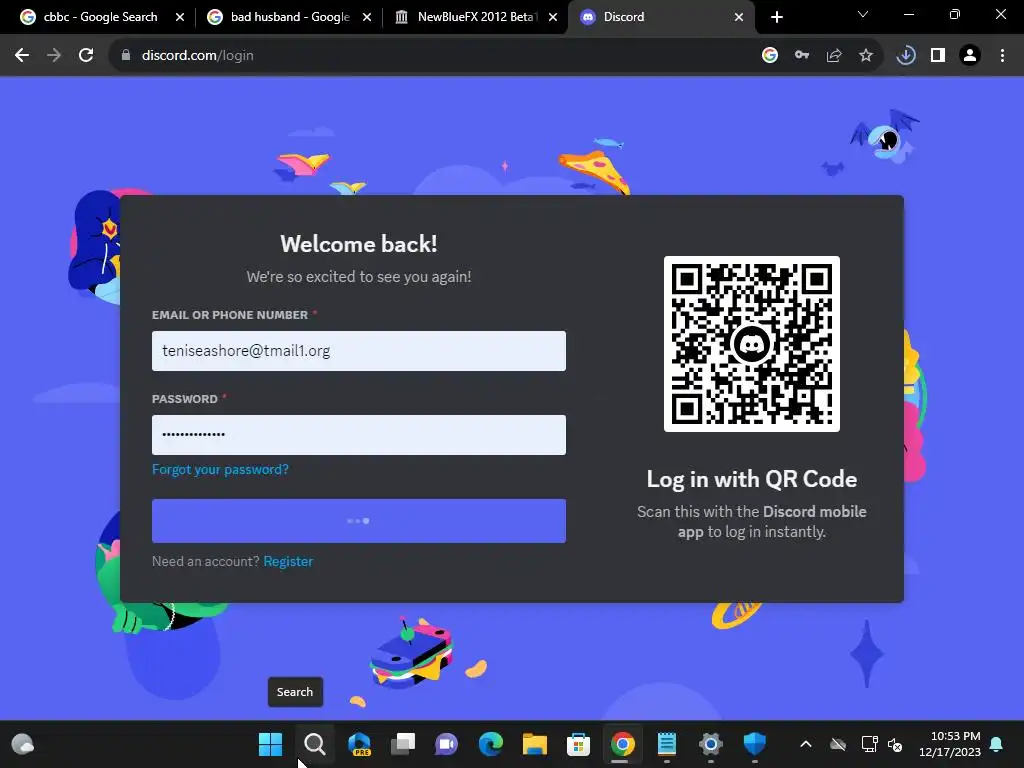This screenshot has width=1024, height=768.
Task: Click the muted volume tray icon
Action: point(895,744)
